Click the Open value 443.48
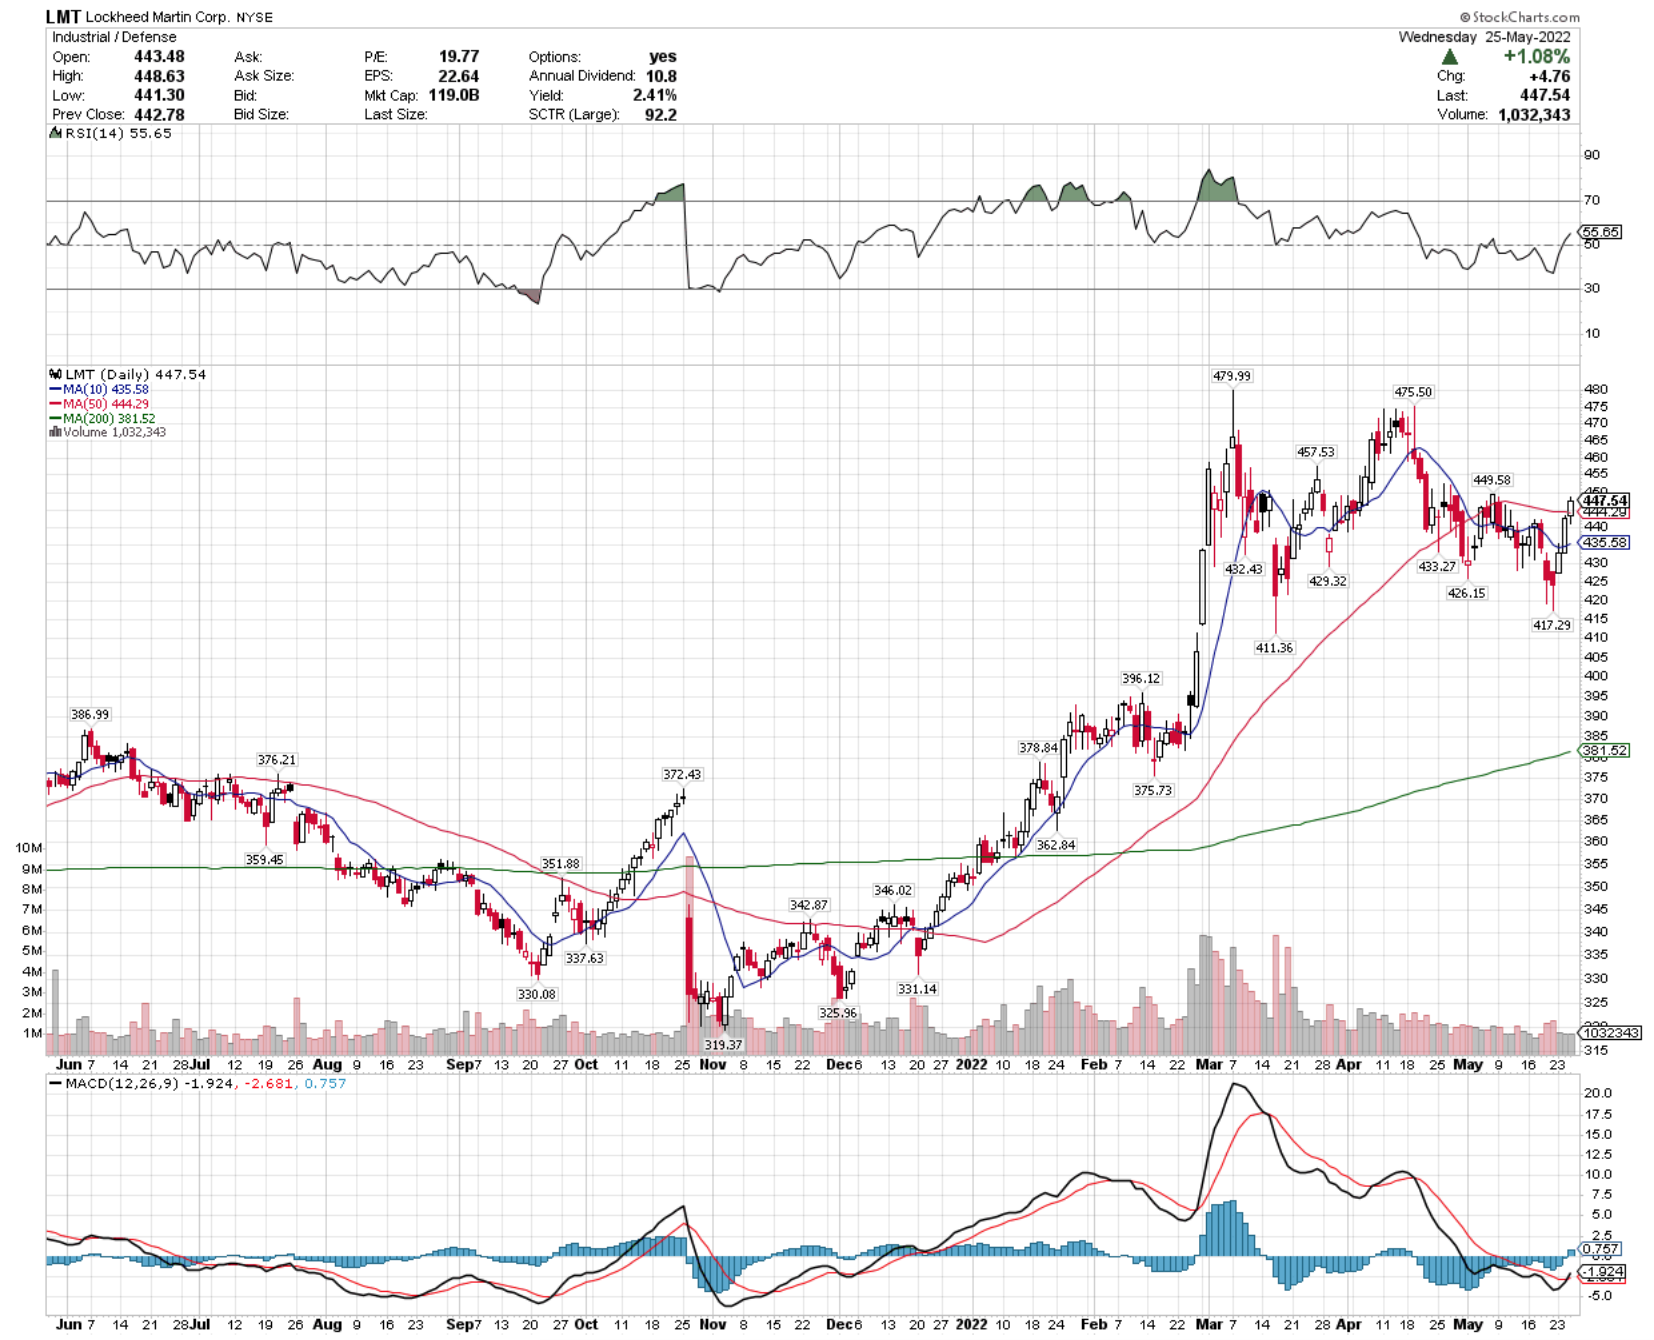1654x1340 pixels. (159, 56)
